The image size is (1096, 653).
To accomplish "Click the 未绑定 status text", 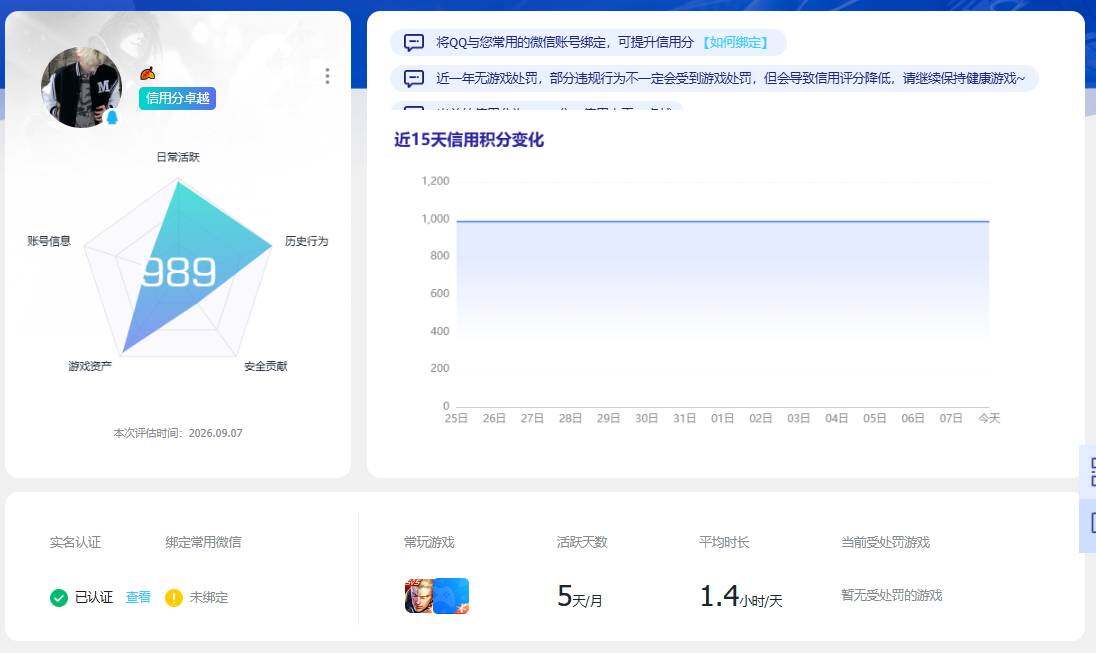I will [208, 597].
